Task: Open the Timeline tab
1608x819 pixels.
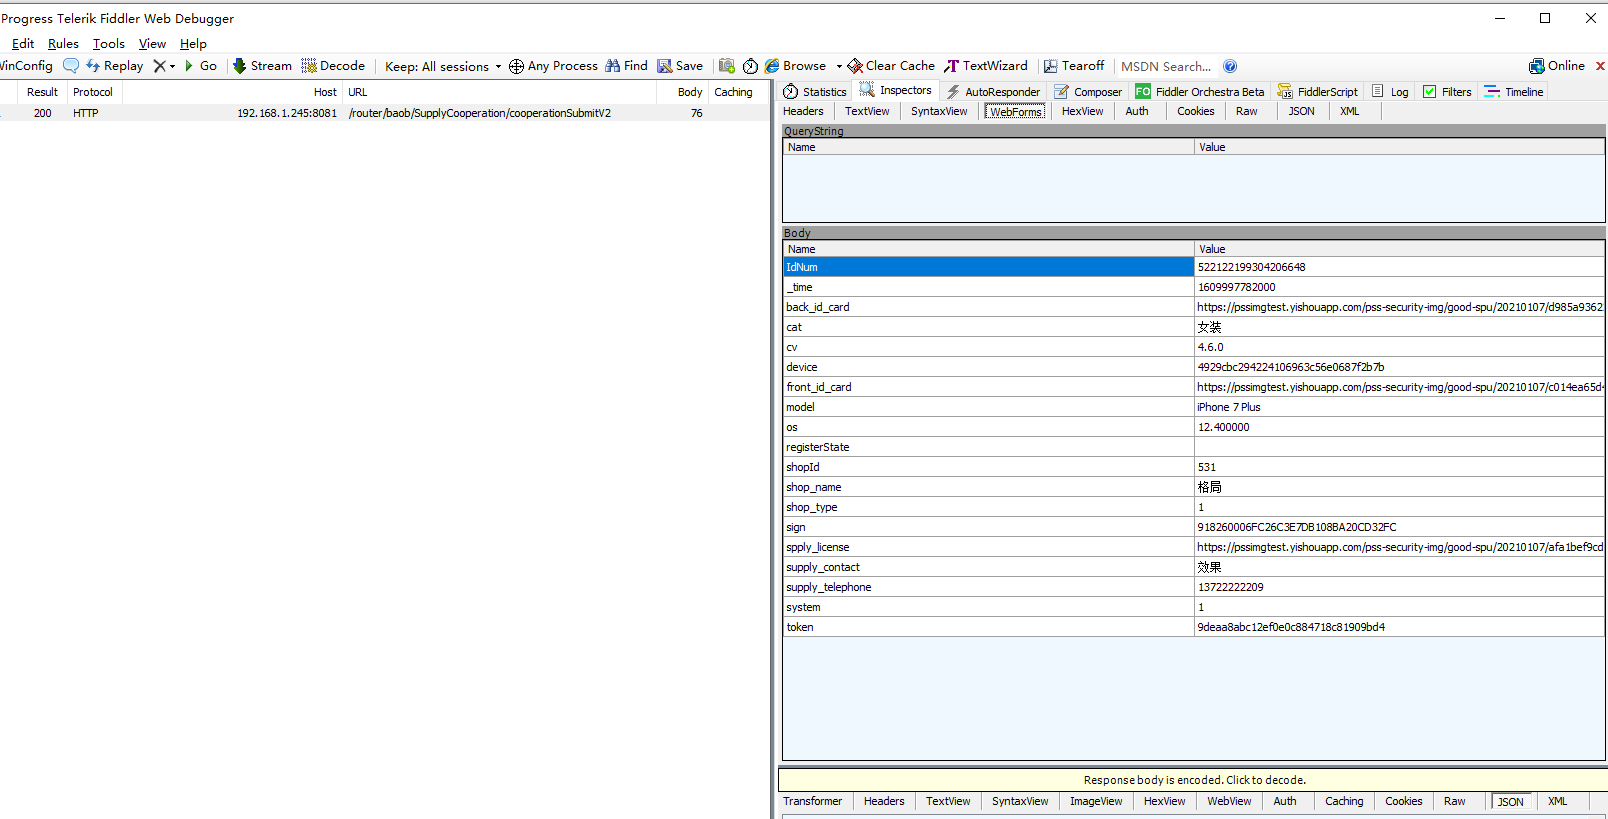Action: coord(1514,92)
